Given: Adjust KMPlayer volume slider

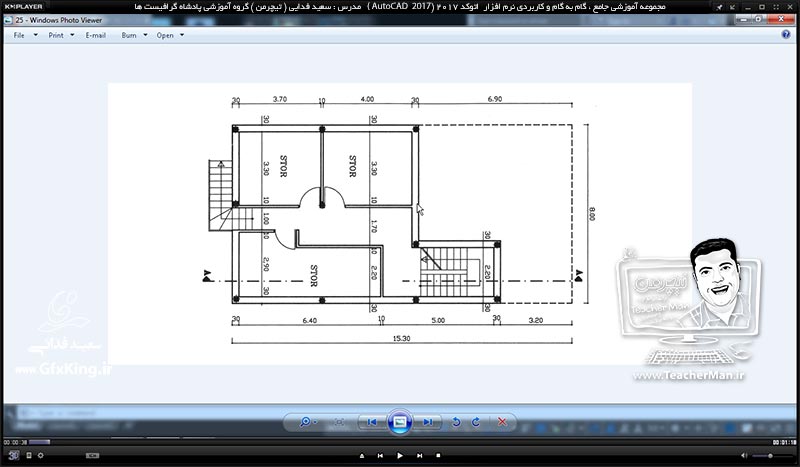Looking at the screenshot, I should click(770, 455).
